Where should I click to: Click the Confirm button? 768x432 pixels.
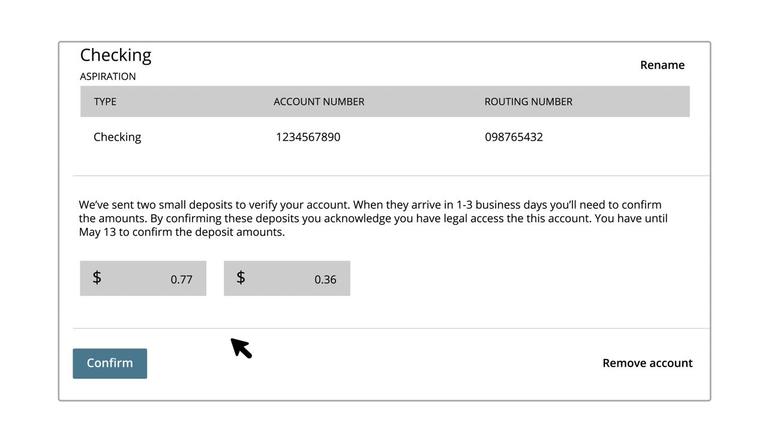click(x=110, y=363)
